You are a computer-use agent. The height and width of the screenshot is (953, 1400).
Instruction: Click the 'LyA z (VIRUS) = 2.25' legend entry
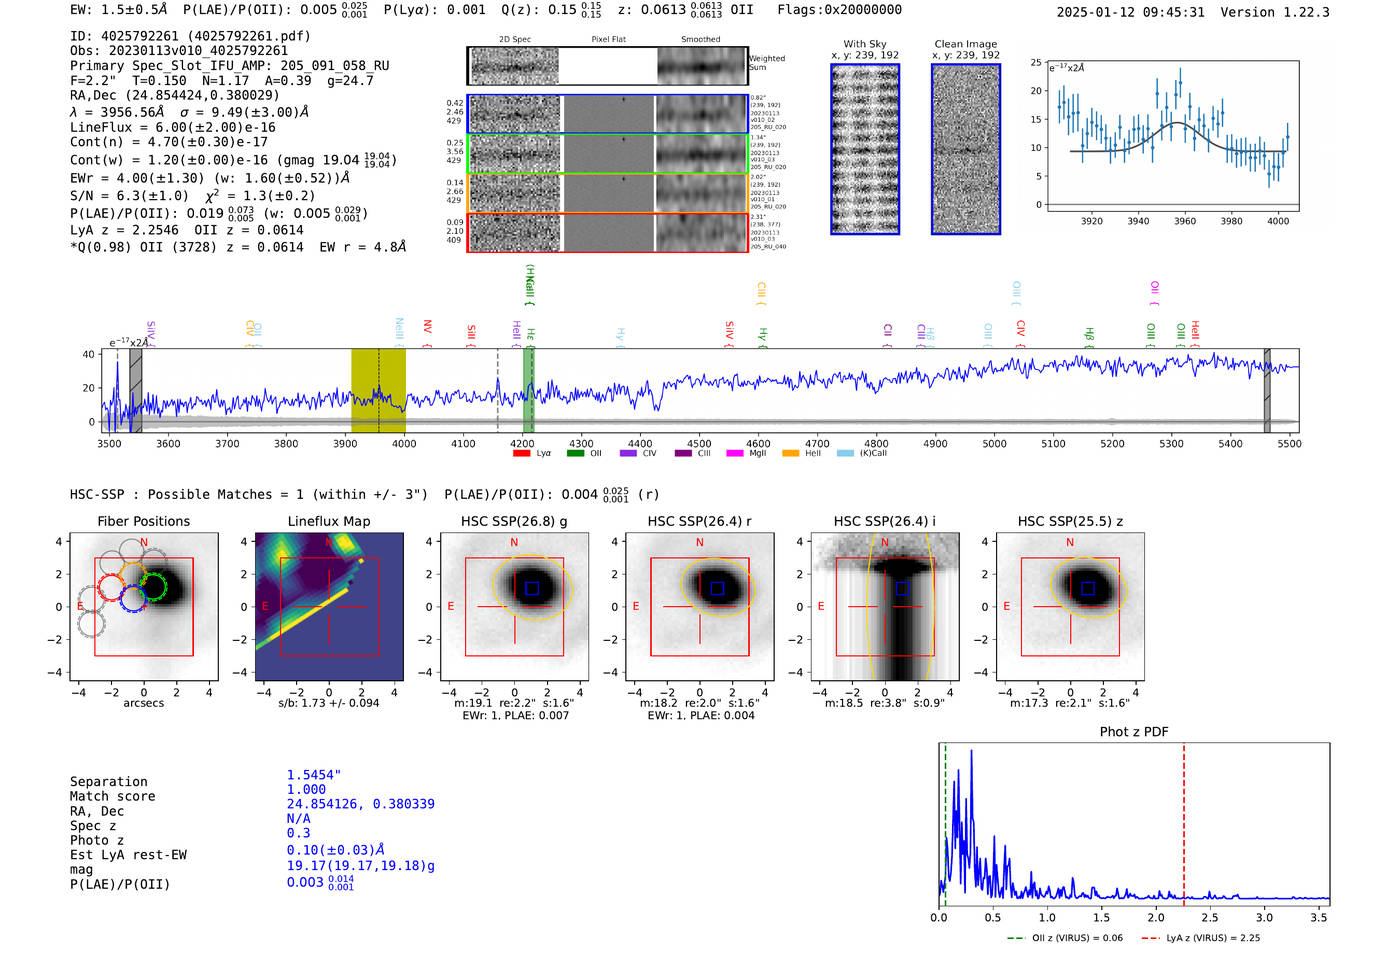click(1200, 938)
